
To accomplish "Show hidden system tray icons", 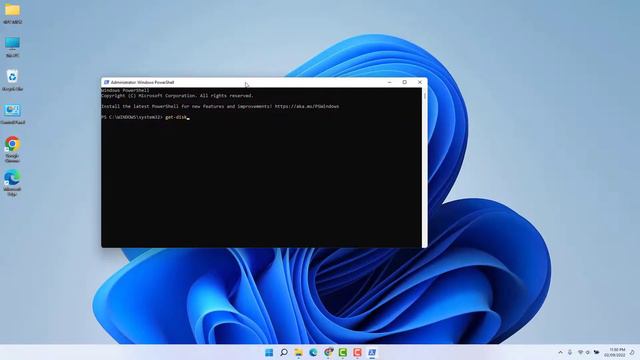I will 560,352.
